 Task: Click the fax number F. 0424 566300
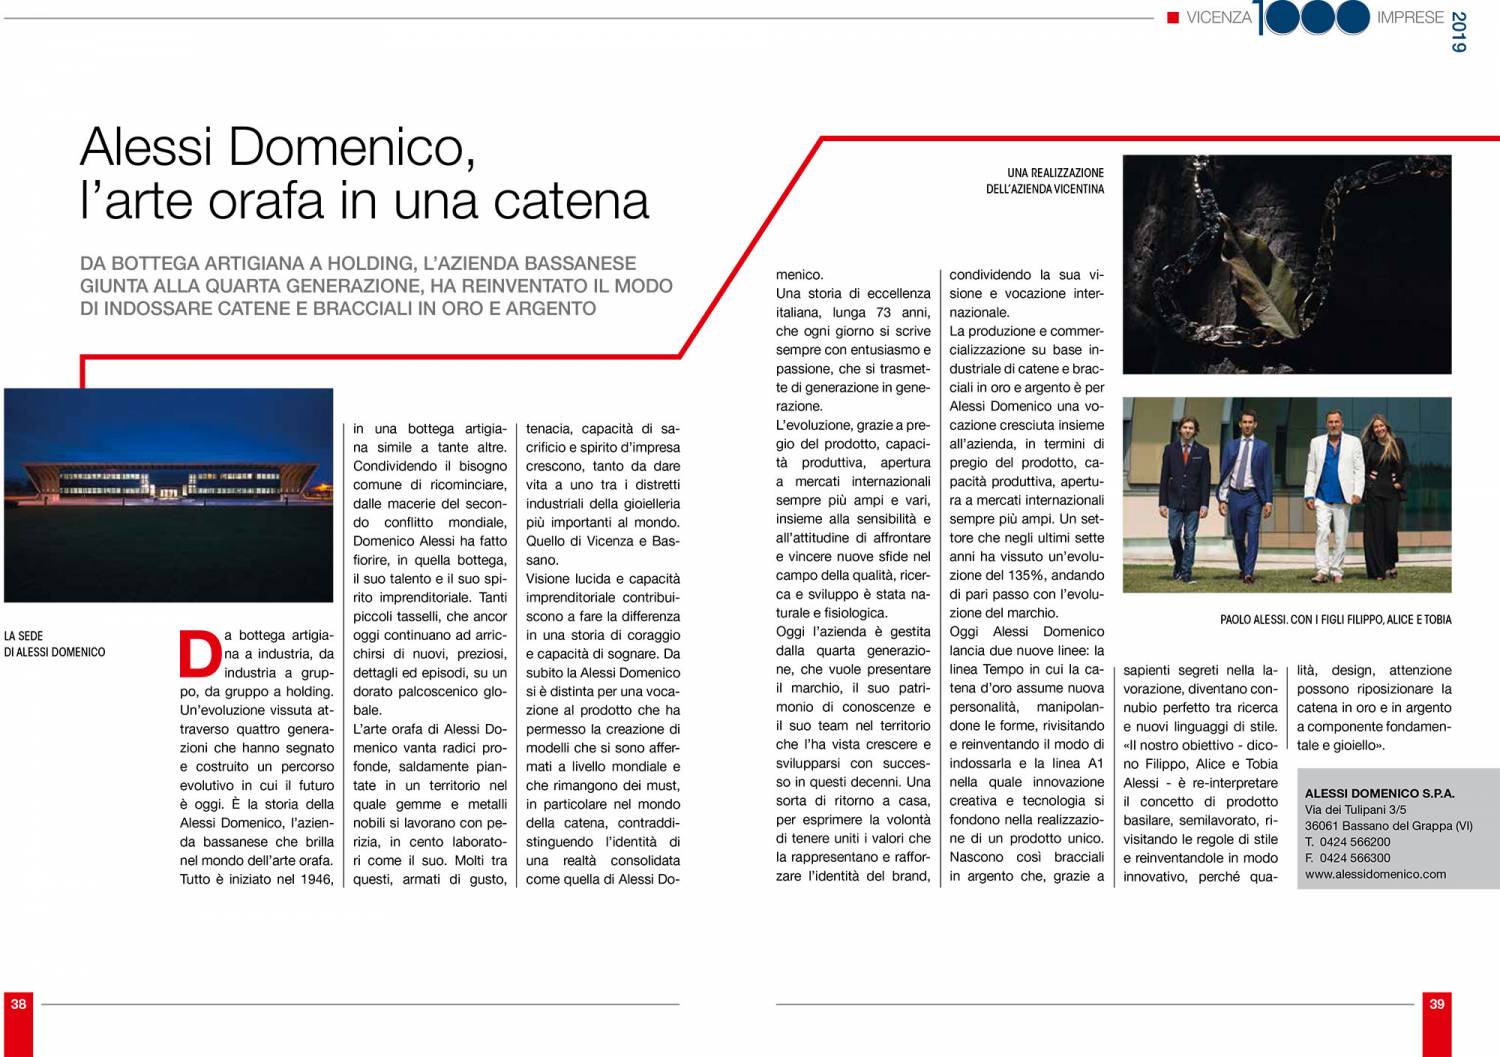(x=1347, y=858)
